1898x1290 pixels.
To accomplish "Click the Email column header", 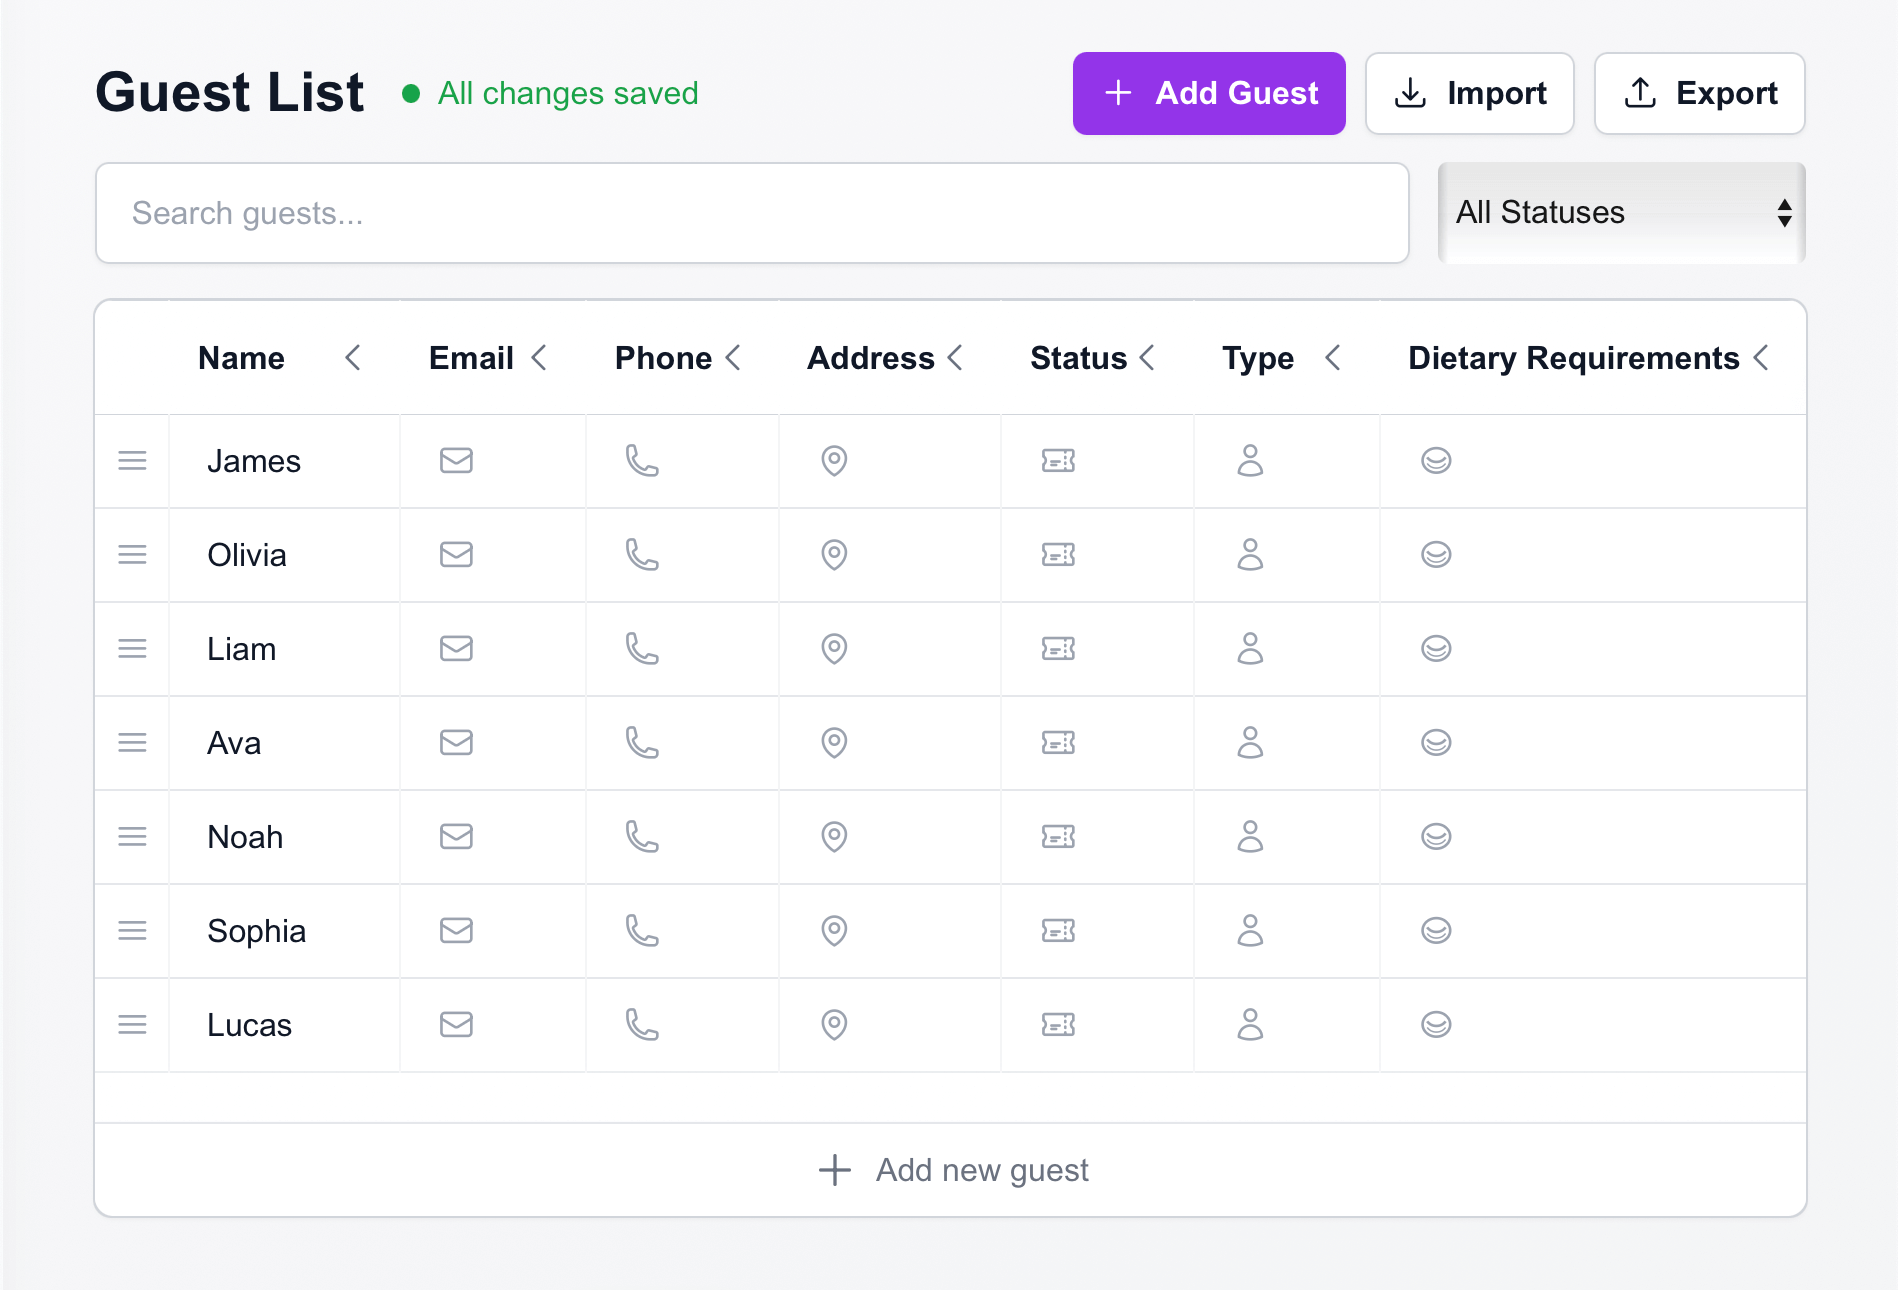I will (470, 357).
